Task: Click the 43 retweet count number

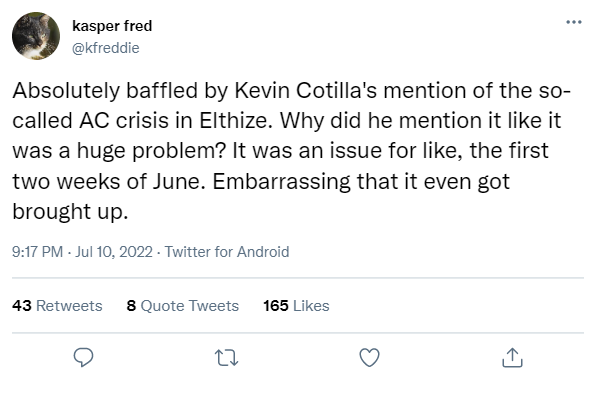Action: point(22,306)
